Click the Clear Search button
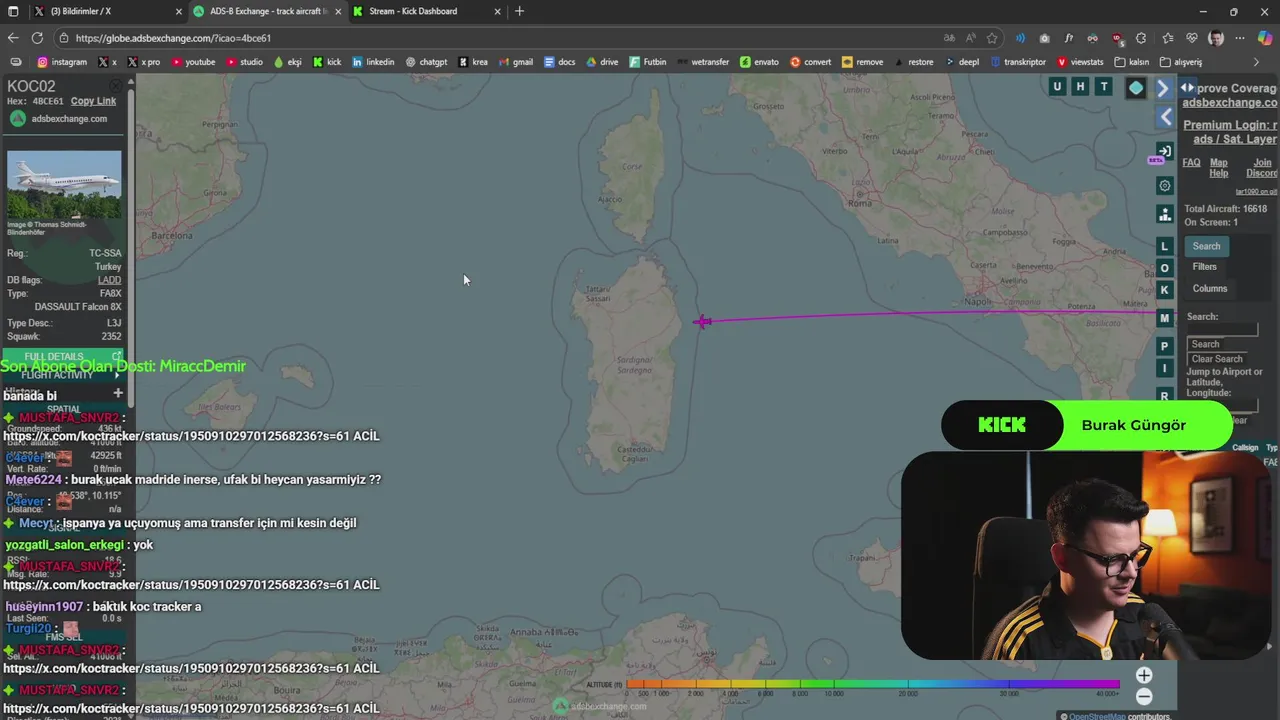Viewport: 1280px width, 720px height. [1217, 359]
